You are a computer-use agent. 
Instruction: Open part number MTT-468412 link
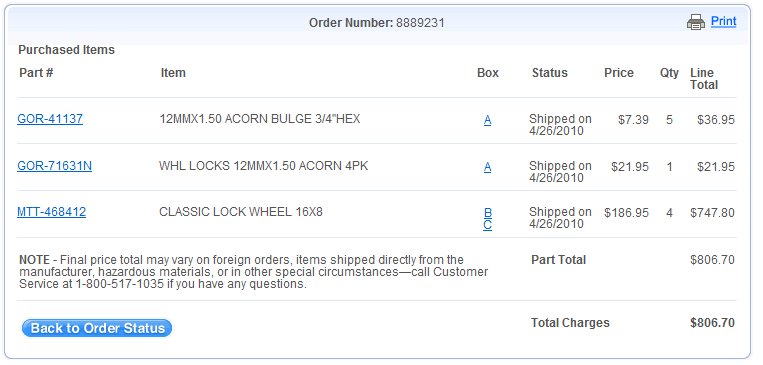coord(52,212)
